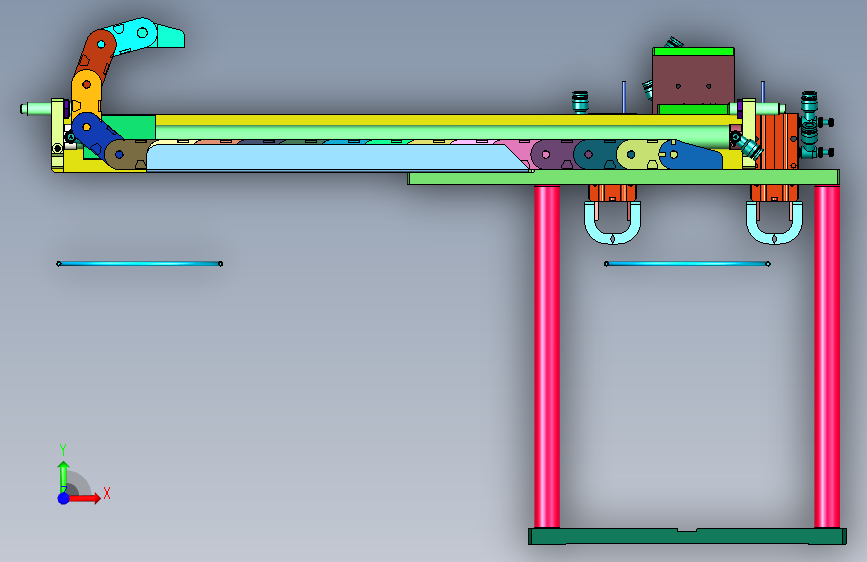The width and height of the screenshot is (867, 562).
Task: Select the olive brown link at tray start
Action: click(x=126, y=154)
